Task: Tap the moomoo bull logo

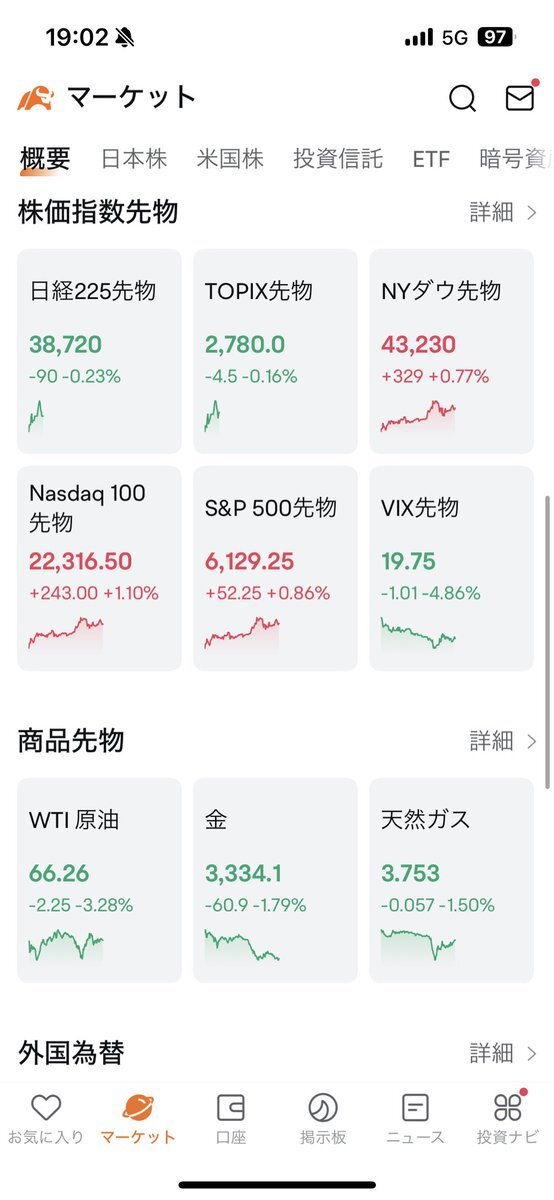Action: [x=36, y=97]
